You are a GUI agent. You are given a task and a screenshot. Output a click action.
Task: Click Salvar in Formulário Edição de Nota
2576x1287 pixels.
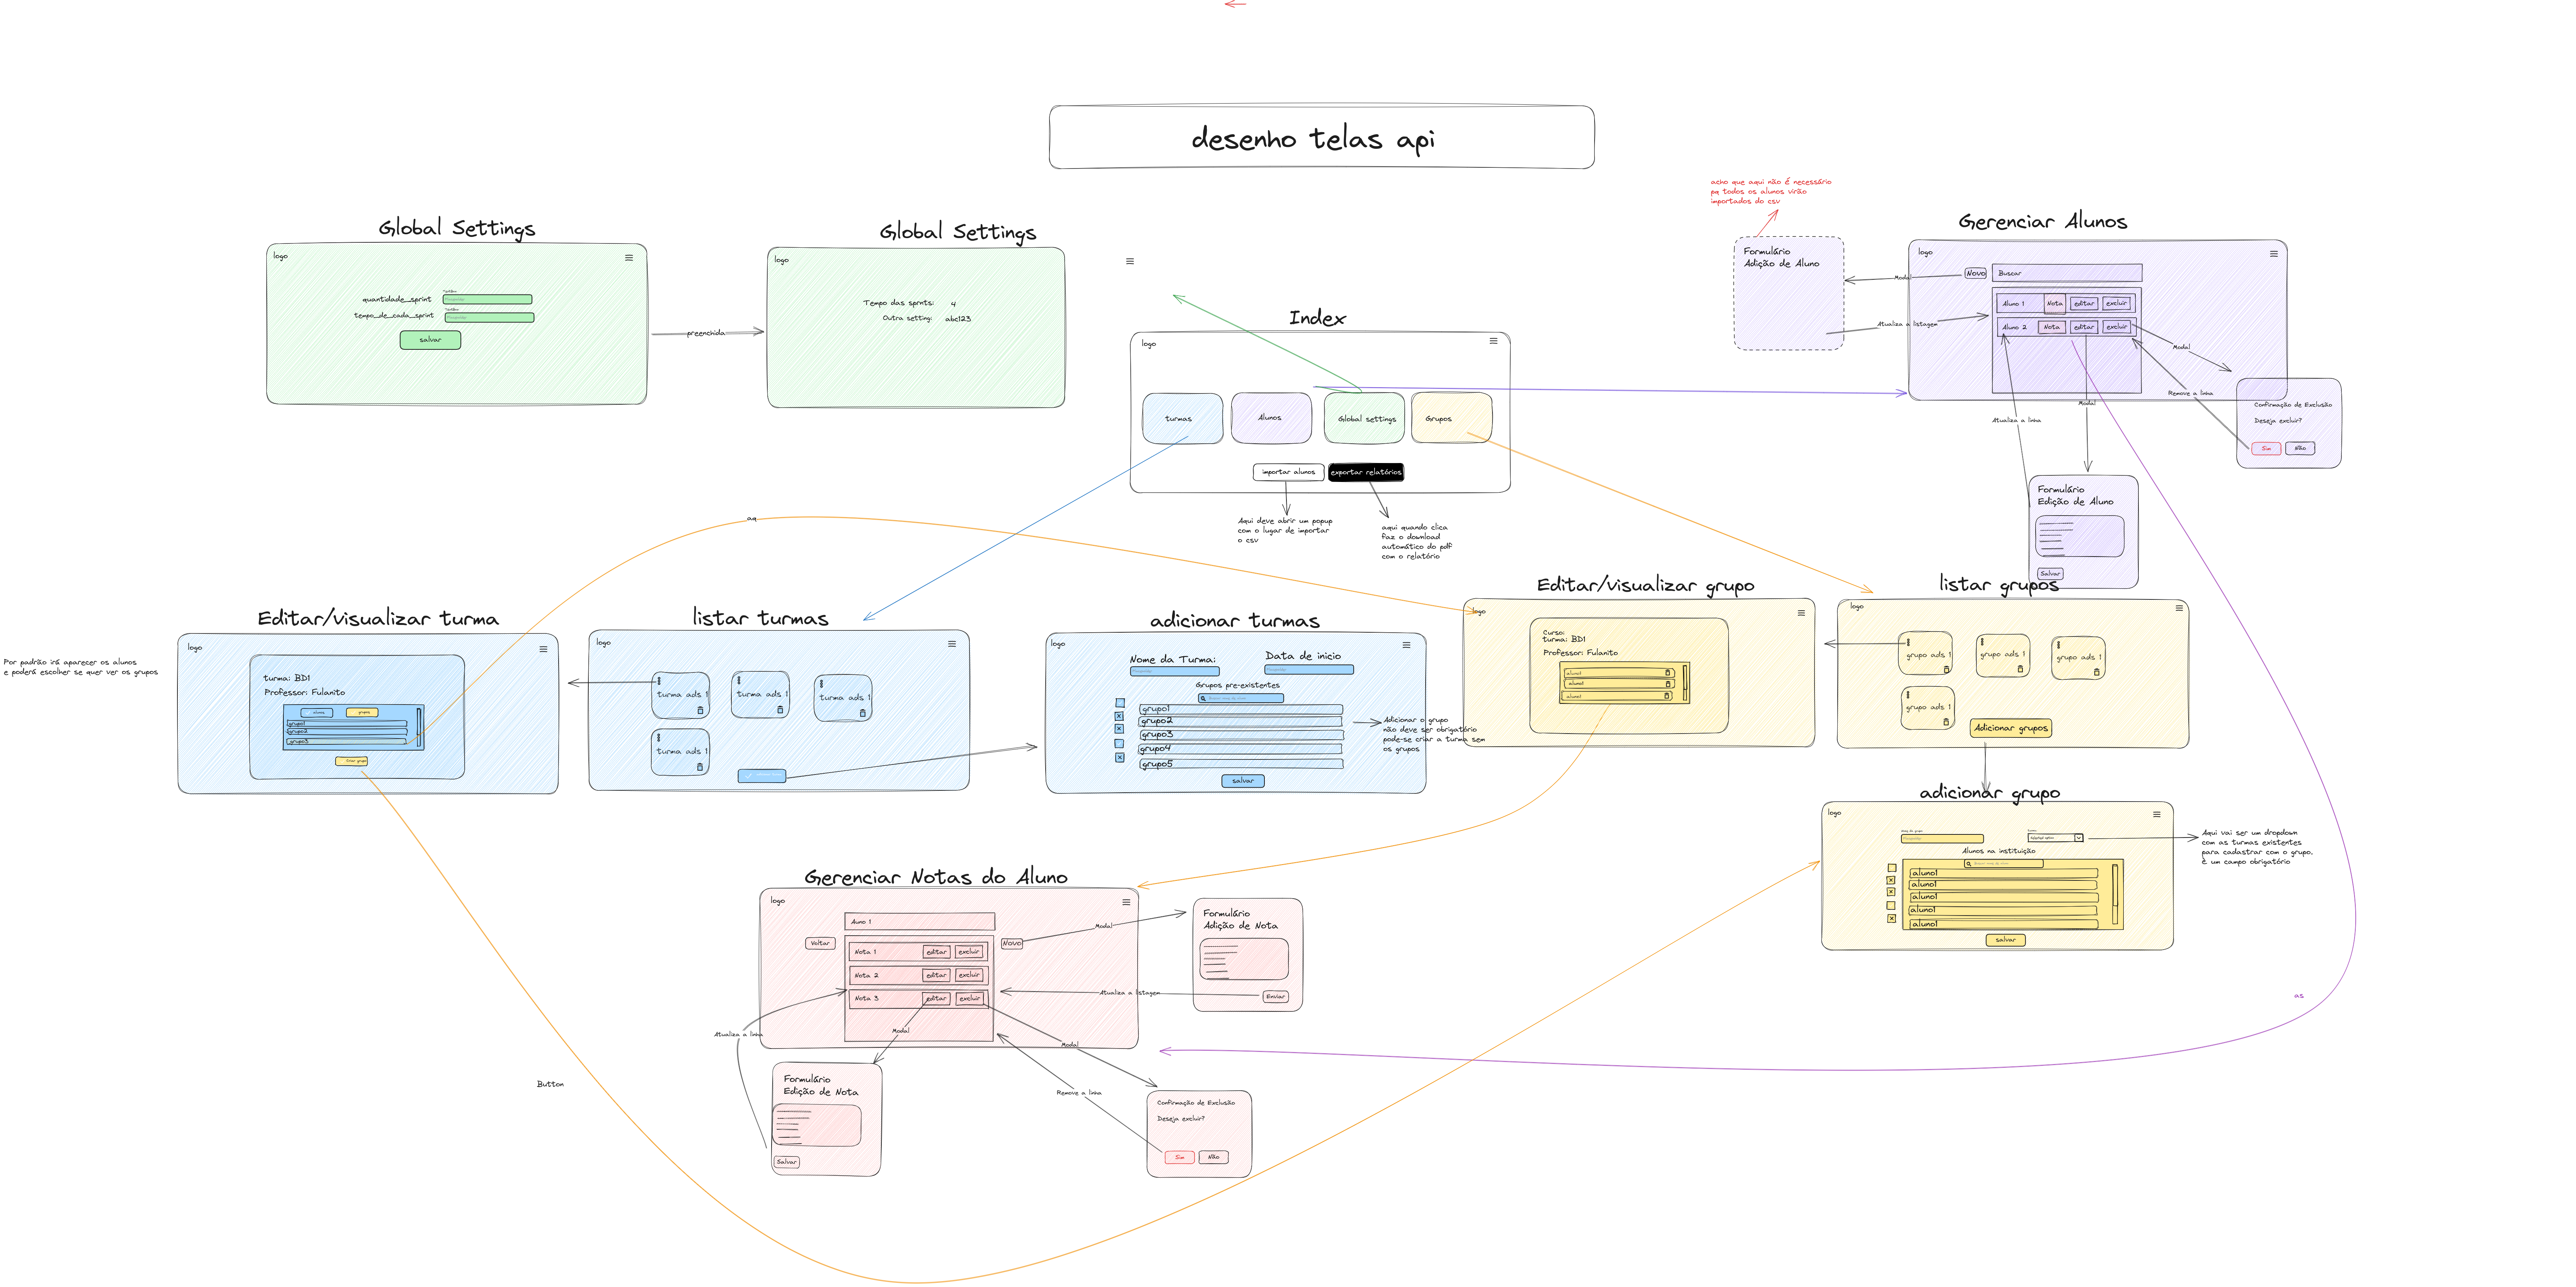(787, 1162)
